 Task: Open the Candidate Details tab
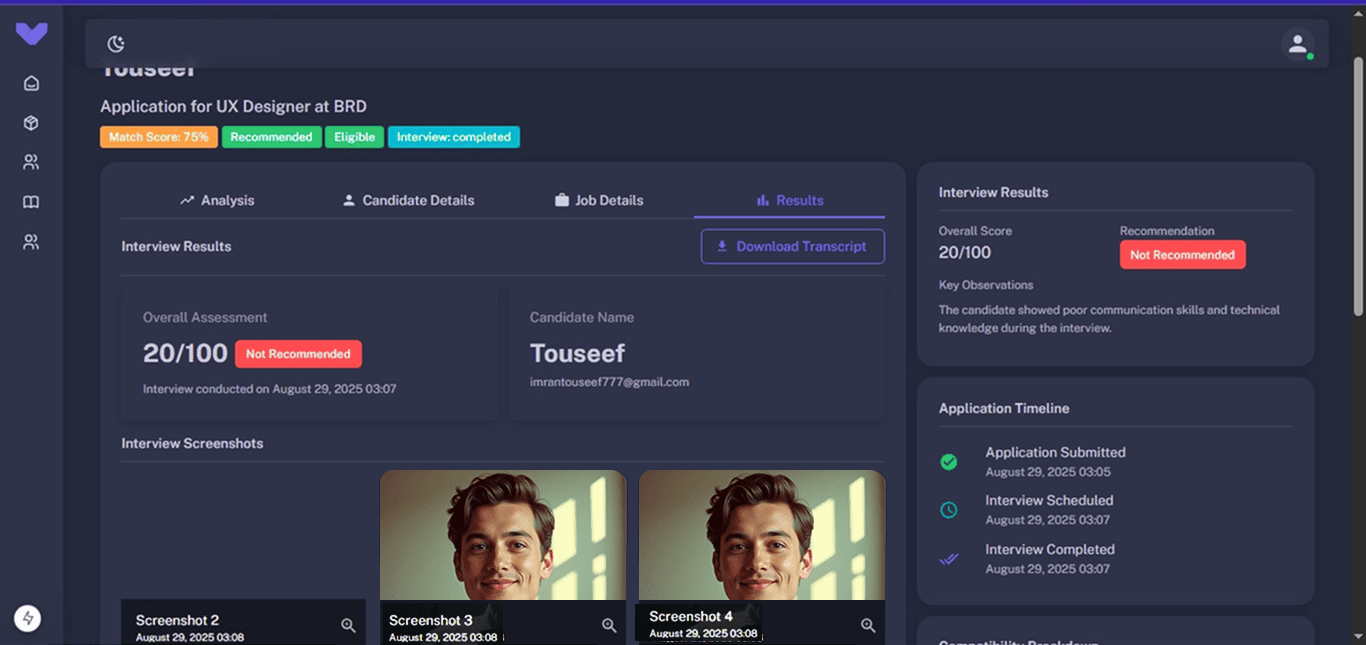tap(408, 200)
